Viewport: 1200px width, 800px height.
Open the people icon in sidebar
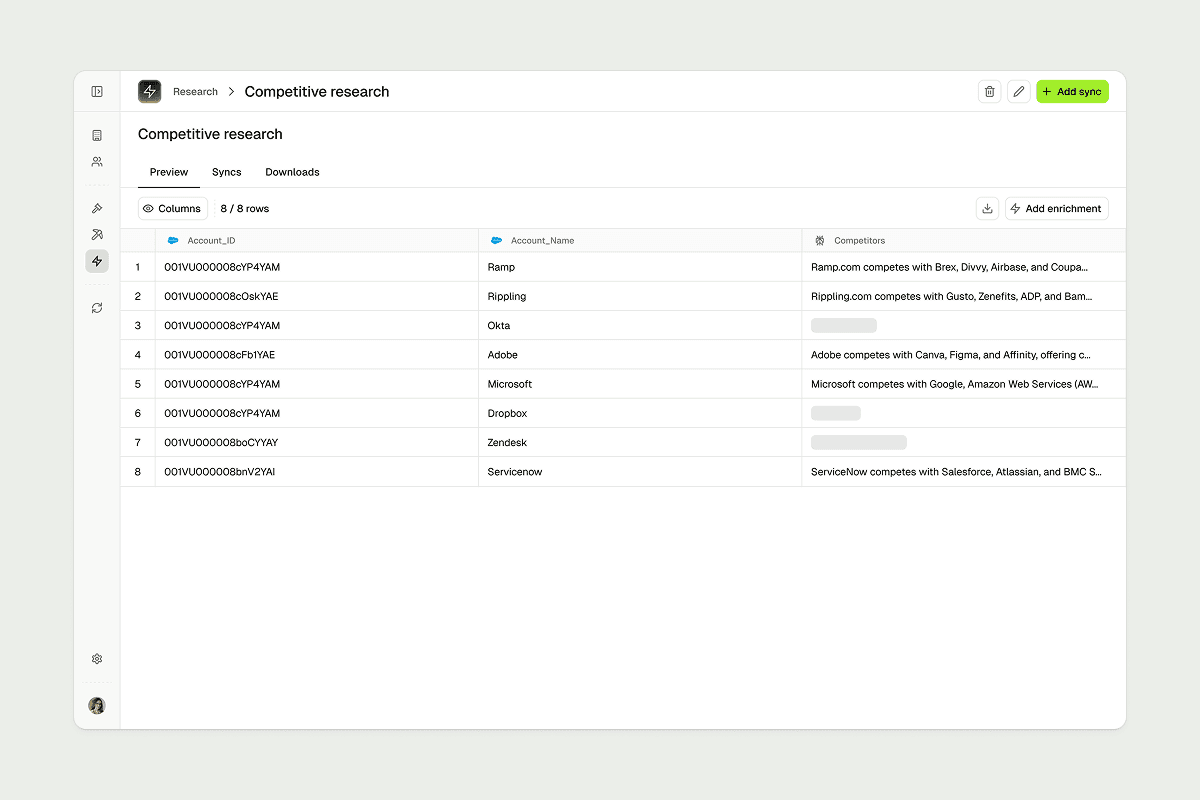tap(97, 161)
